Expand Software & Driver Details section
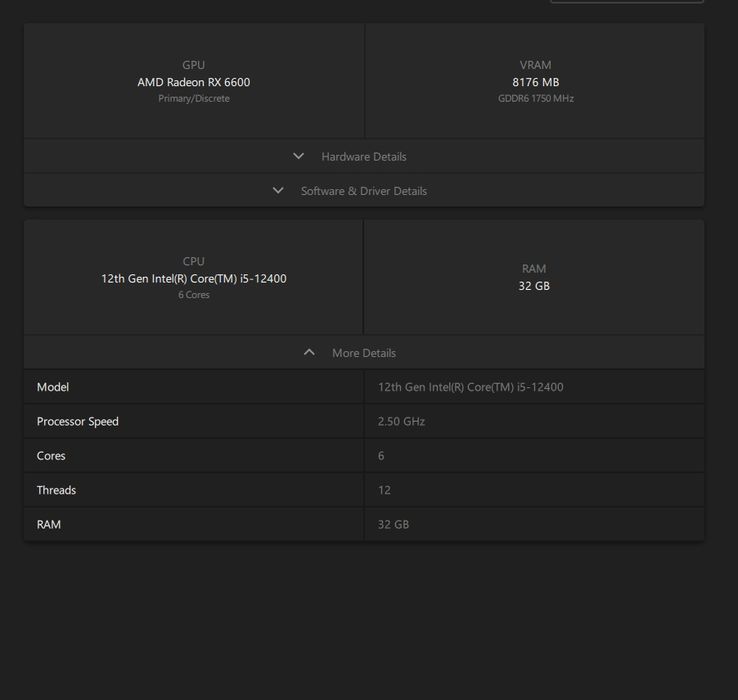The image size is (738, 700). coord(364,191)
